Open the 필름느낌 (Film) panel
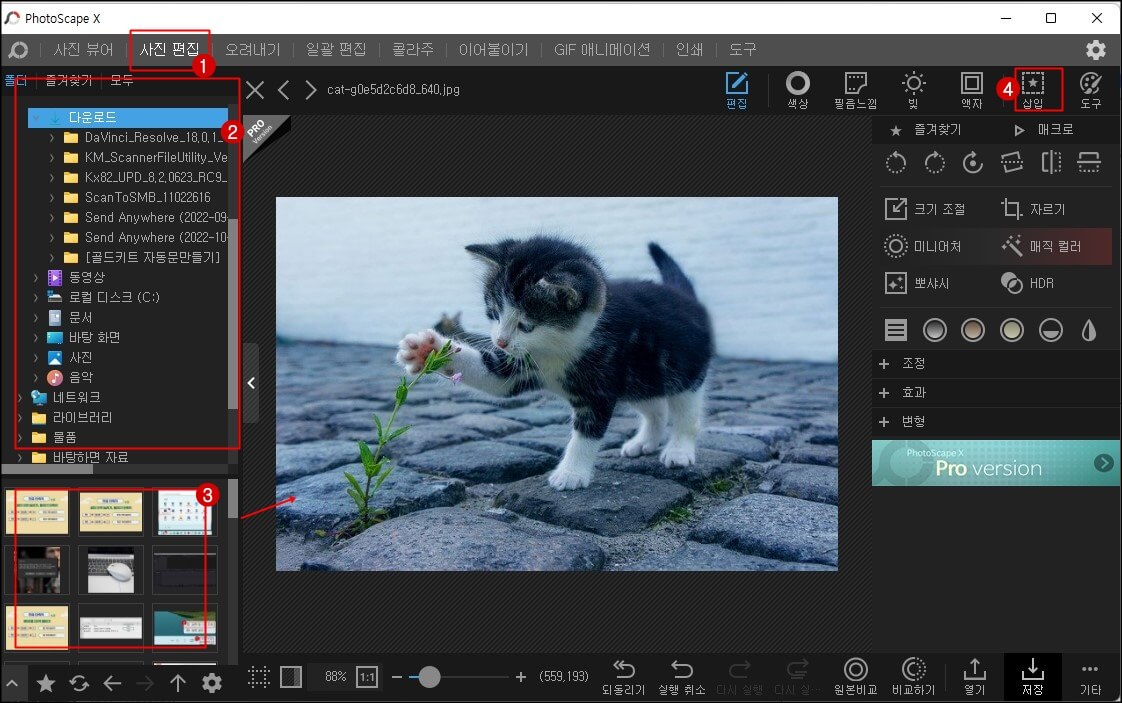Image resolution: width=1122 pixels, height=703 pixels. point(855,90)
